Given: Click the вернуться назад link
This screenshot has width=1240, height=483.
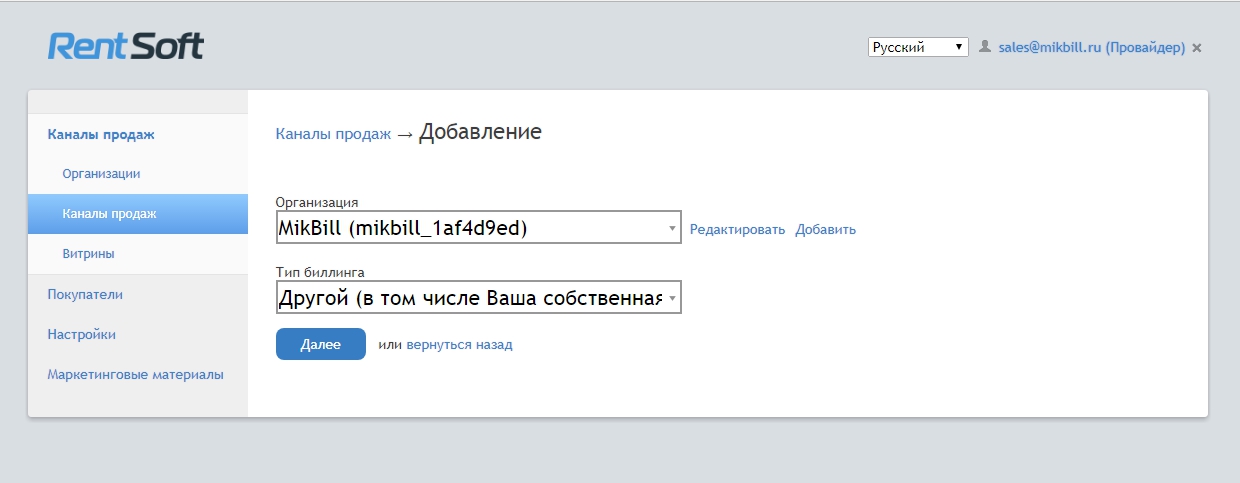Looking at the screenshot, I should 459,344.
